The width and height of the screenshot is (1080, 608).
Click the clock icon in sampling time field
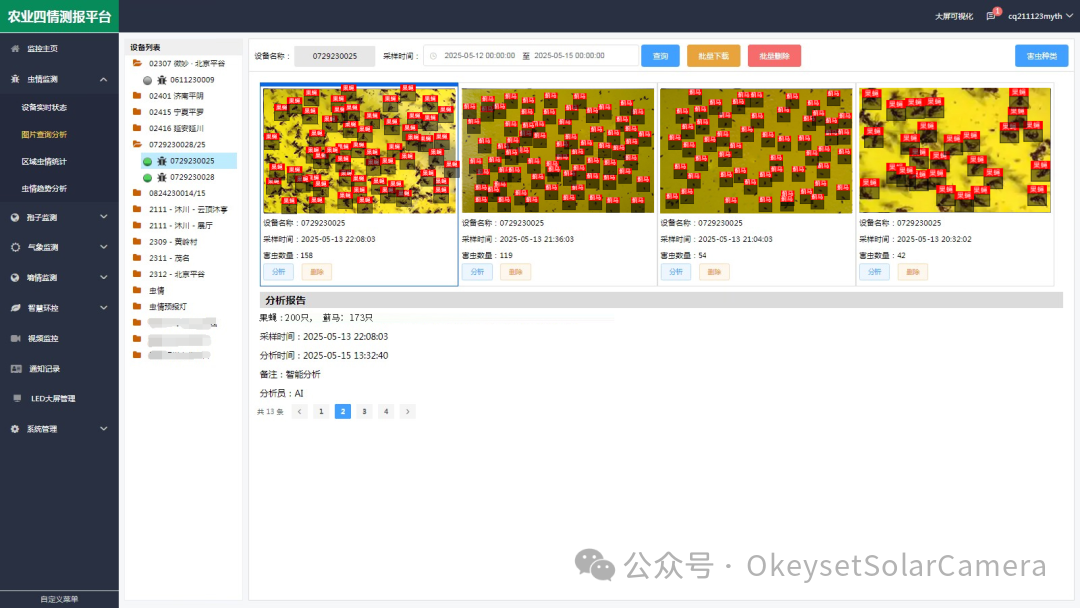point(433,56)
